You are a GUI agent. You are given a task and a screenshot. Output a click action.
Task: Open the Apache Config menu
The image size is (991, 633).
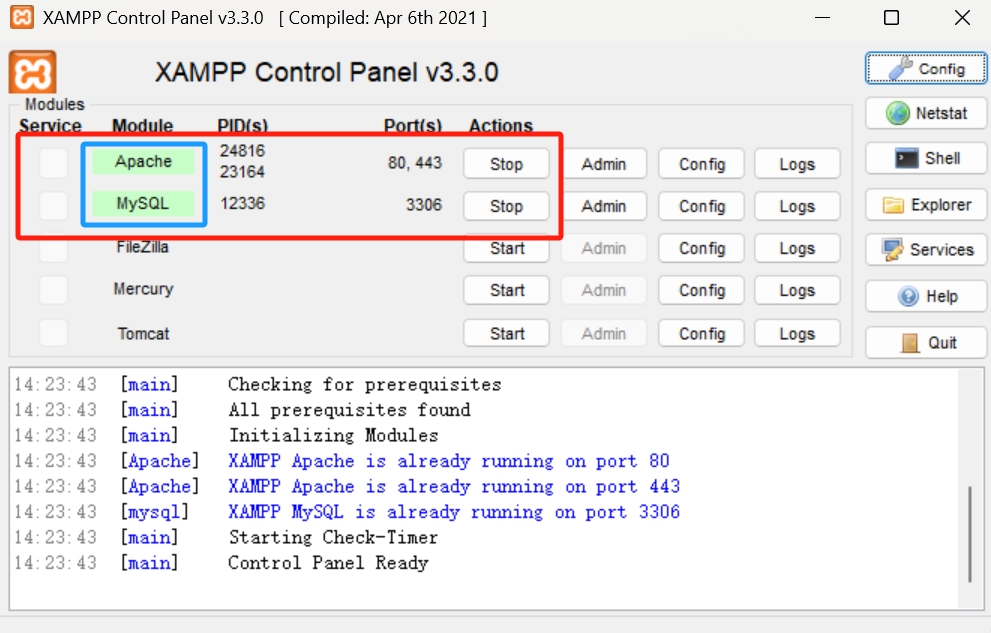point(702,164)
